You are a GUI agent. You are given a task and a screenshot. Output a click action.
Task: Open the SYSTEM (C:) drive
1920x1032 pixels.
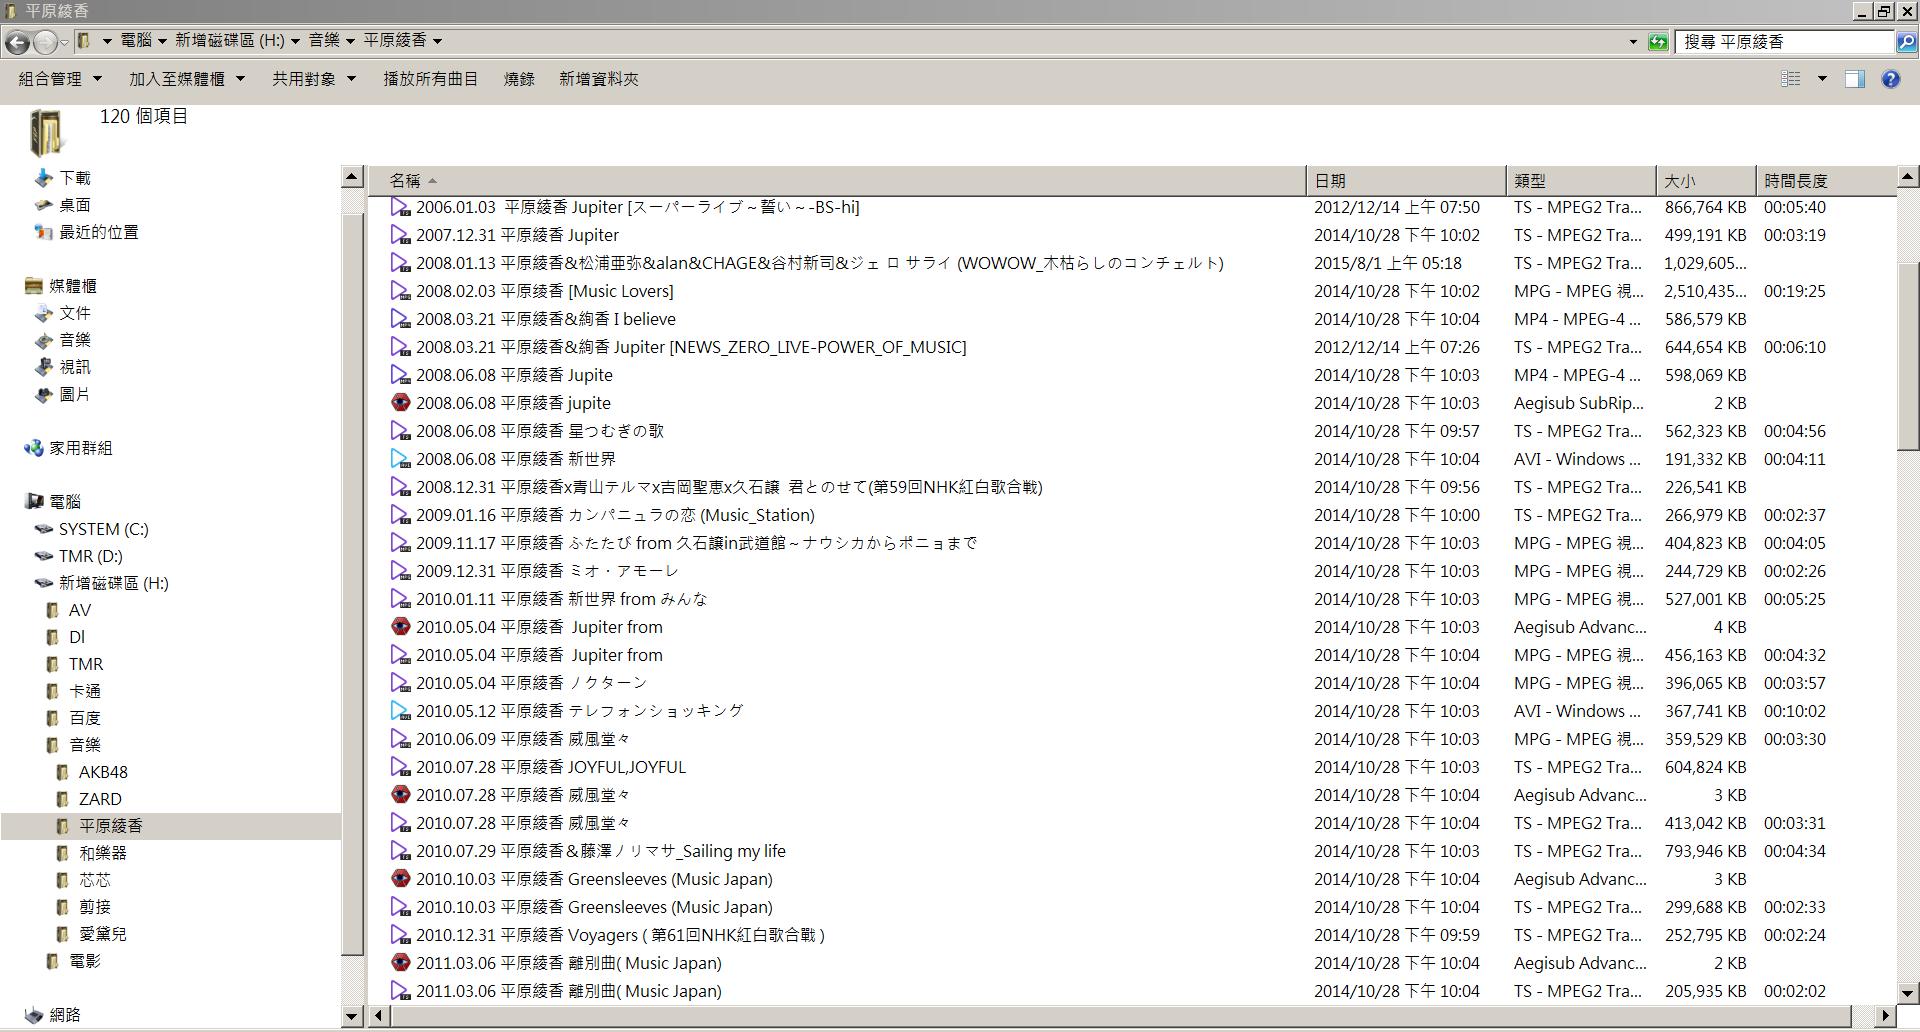[103, 529]
